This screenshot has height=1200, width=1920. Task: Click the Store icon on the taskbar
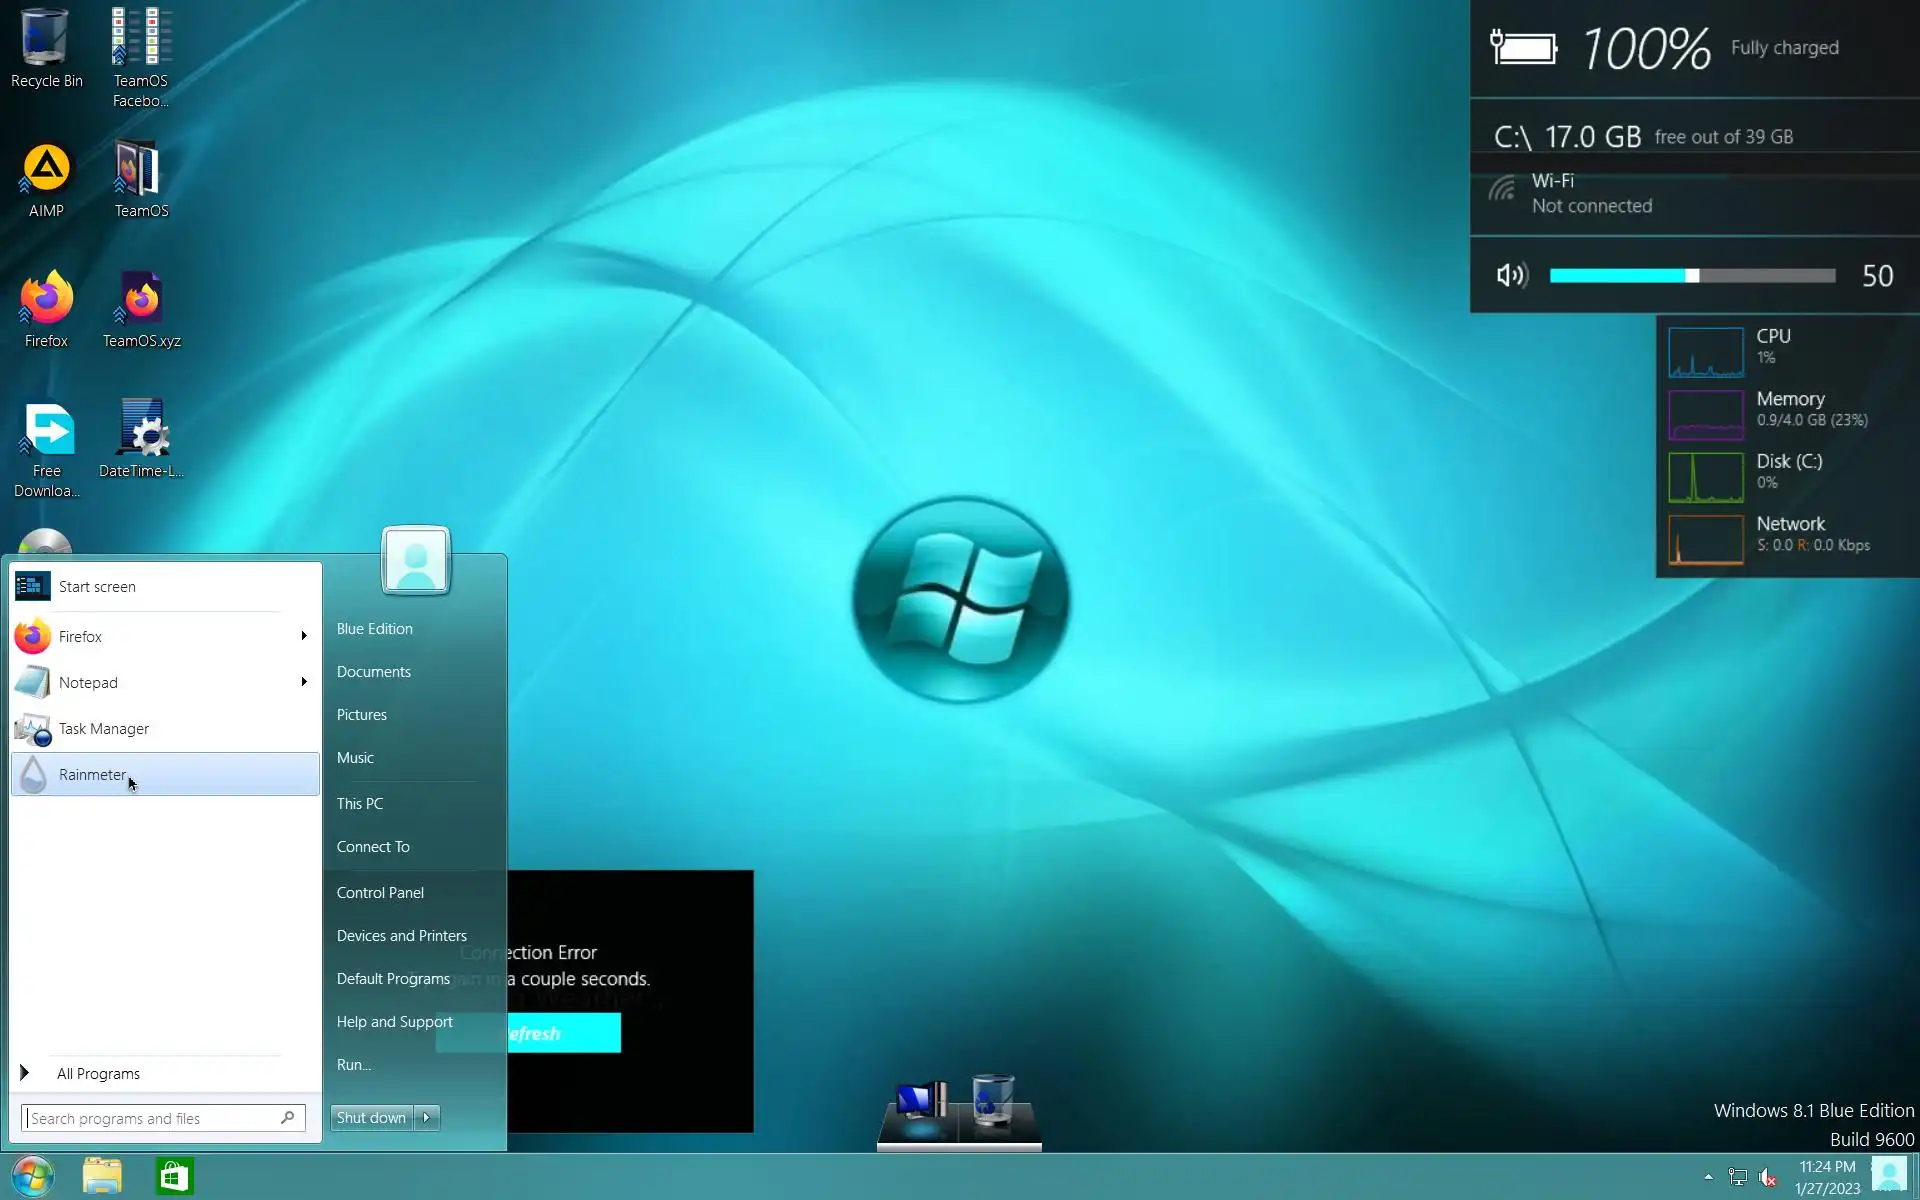(x=175, y=1176)
